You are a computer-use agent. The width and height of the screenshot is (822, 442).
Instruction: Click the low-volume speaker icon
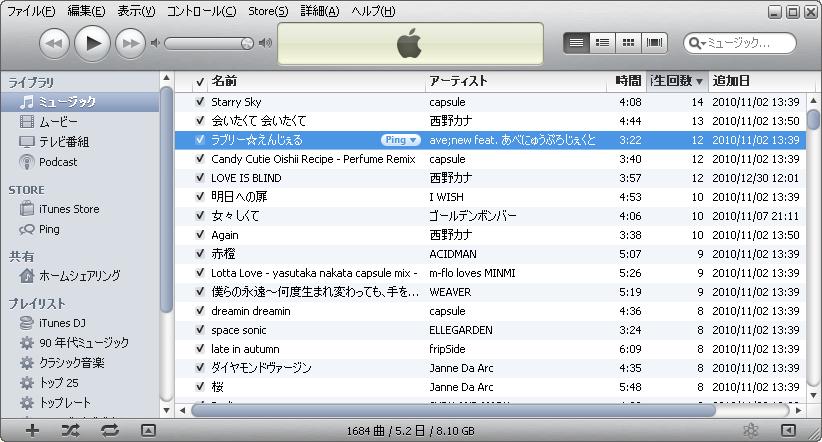point(155,43)
